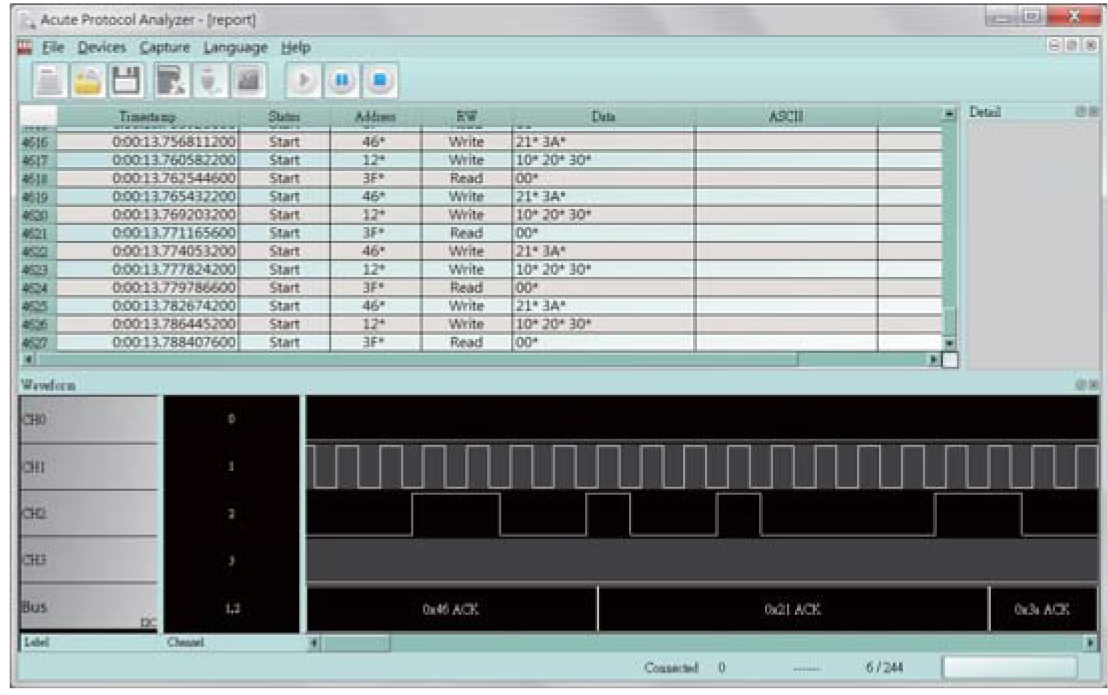Open the Devices menu

click(102, 47)
